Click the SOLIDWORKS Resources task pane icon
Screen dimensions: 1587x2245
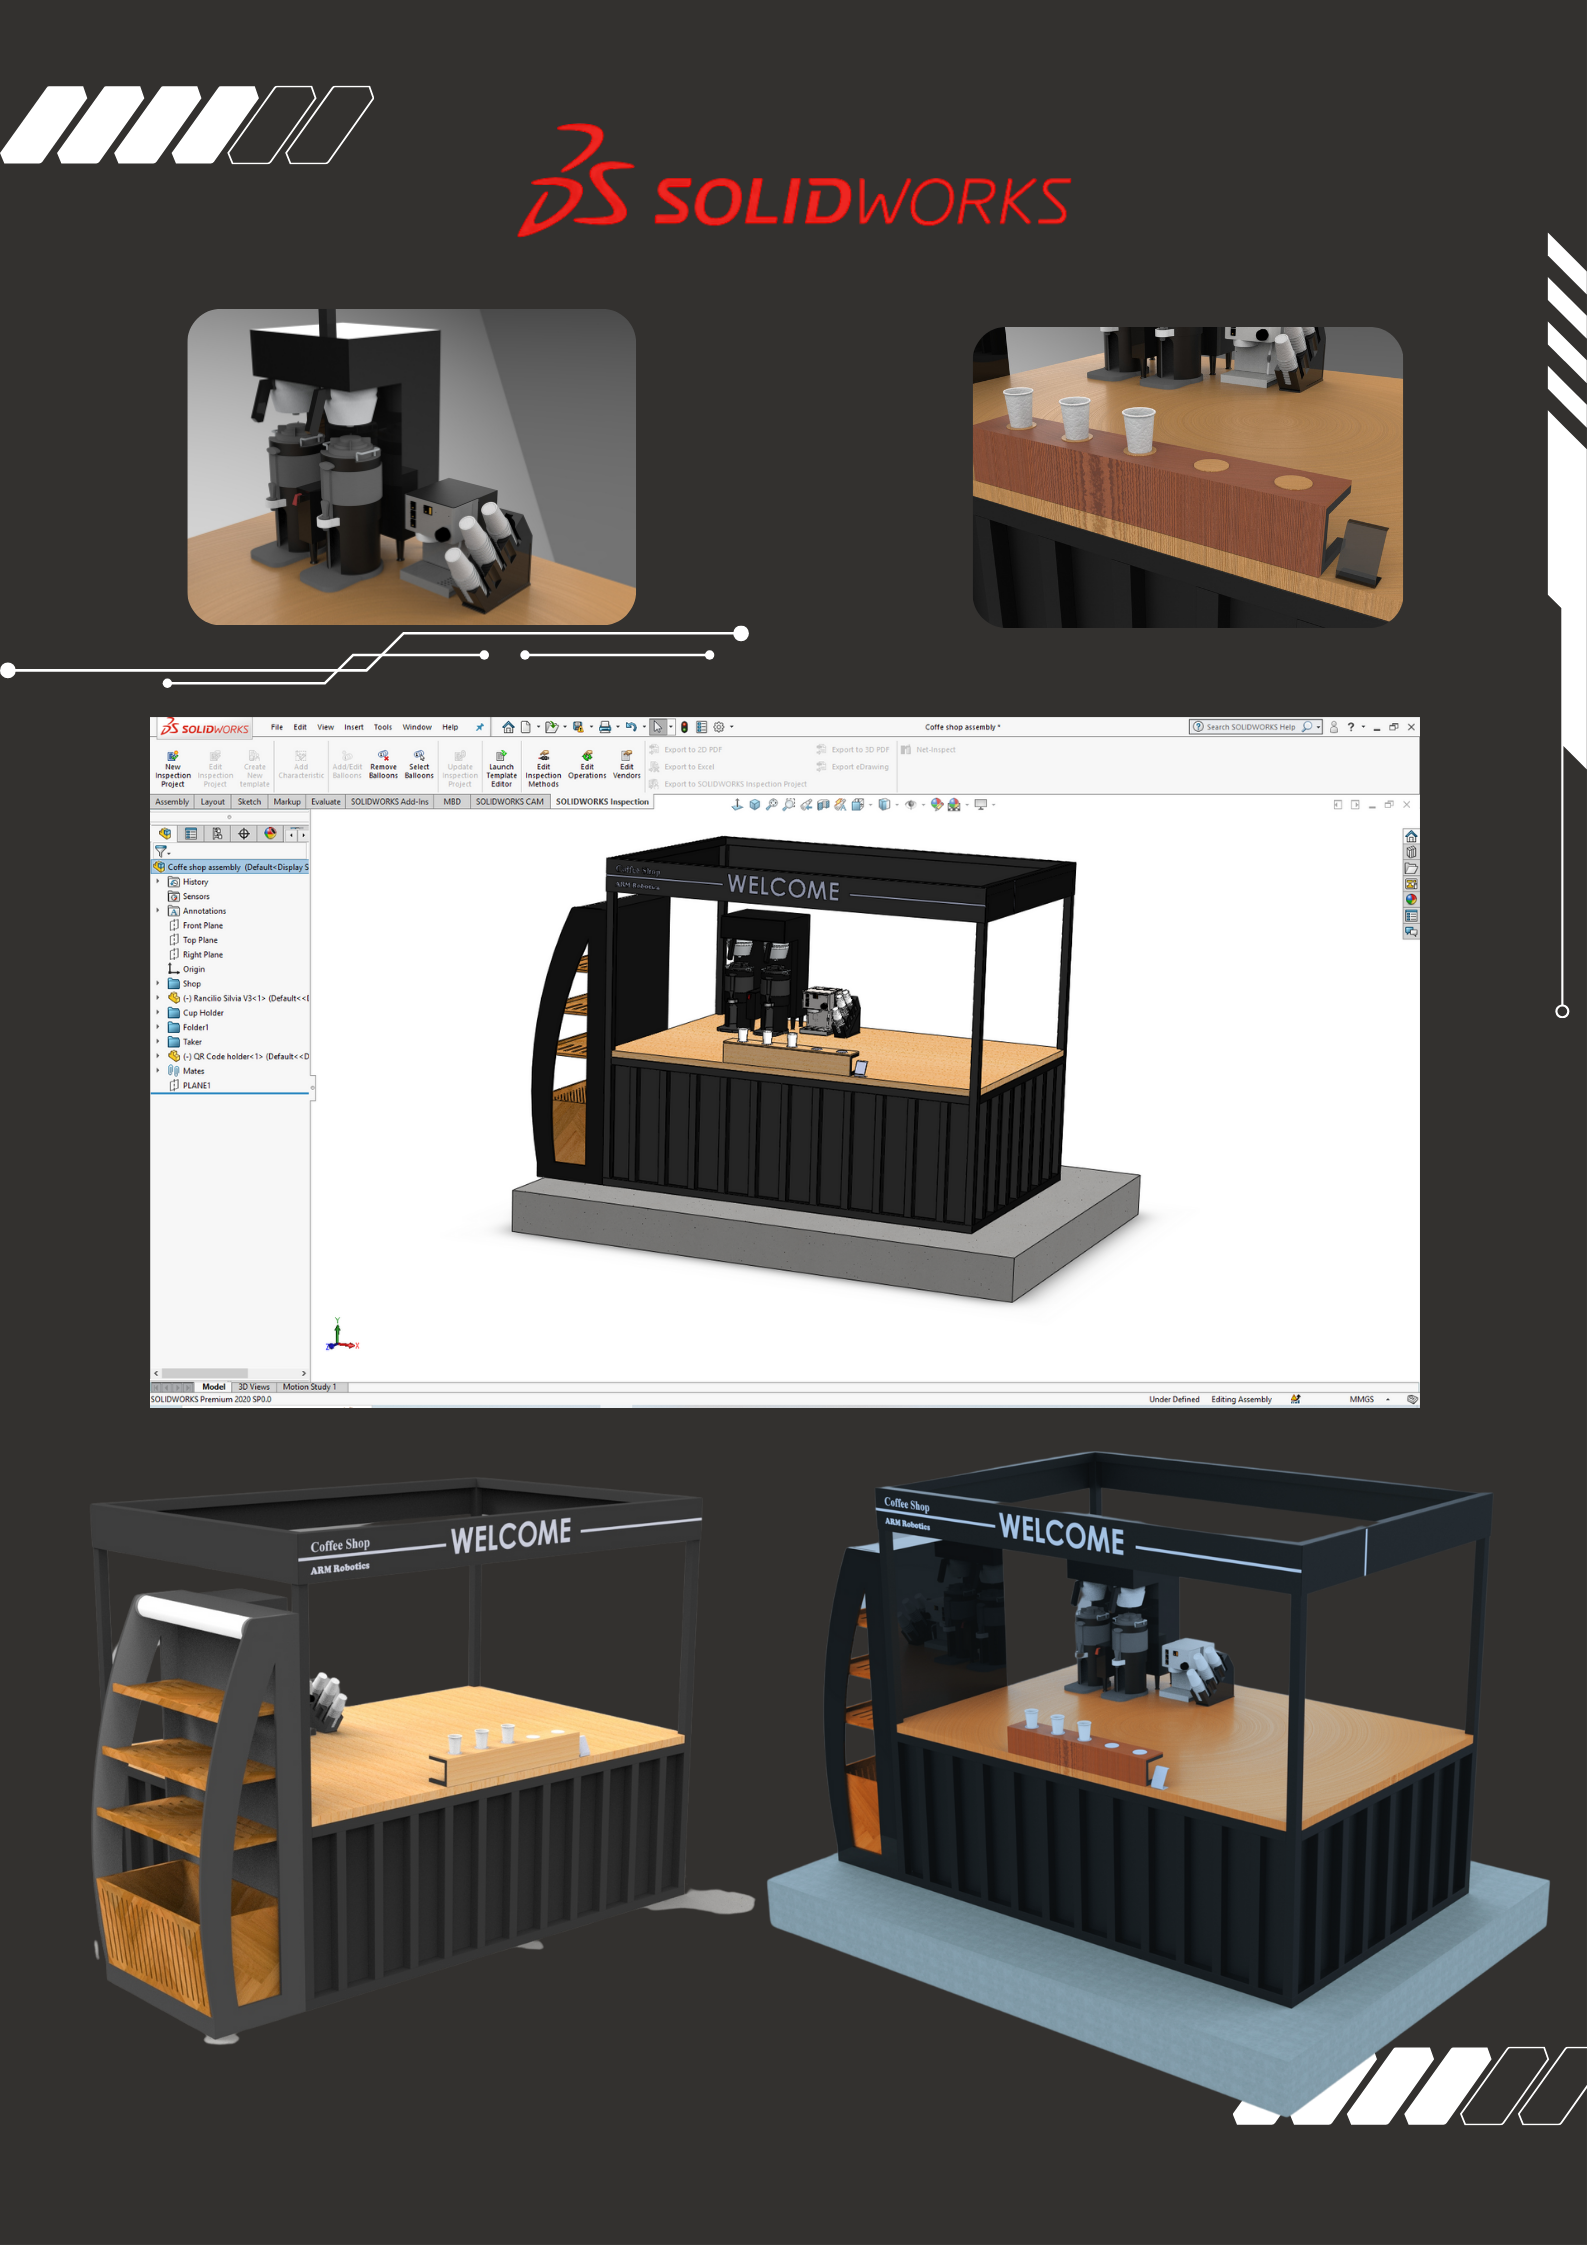[x=1411, y=836]
